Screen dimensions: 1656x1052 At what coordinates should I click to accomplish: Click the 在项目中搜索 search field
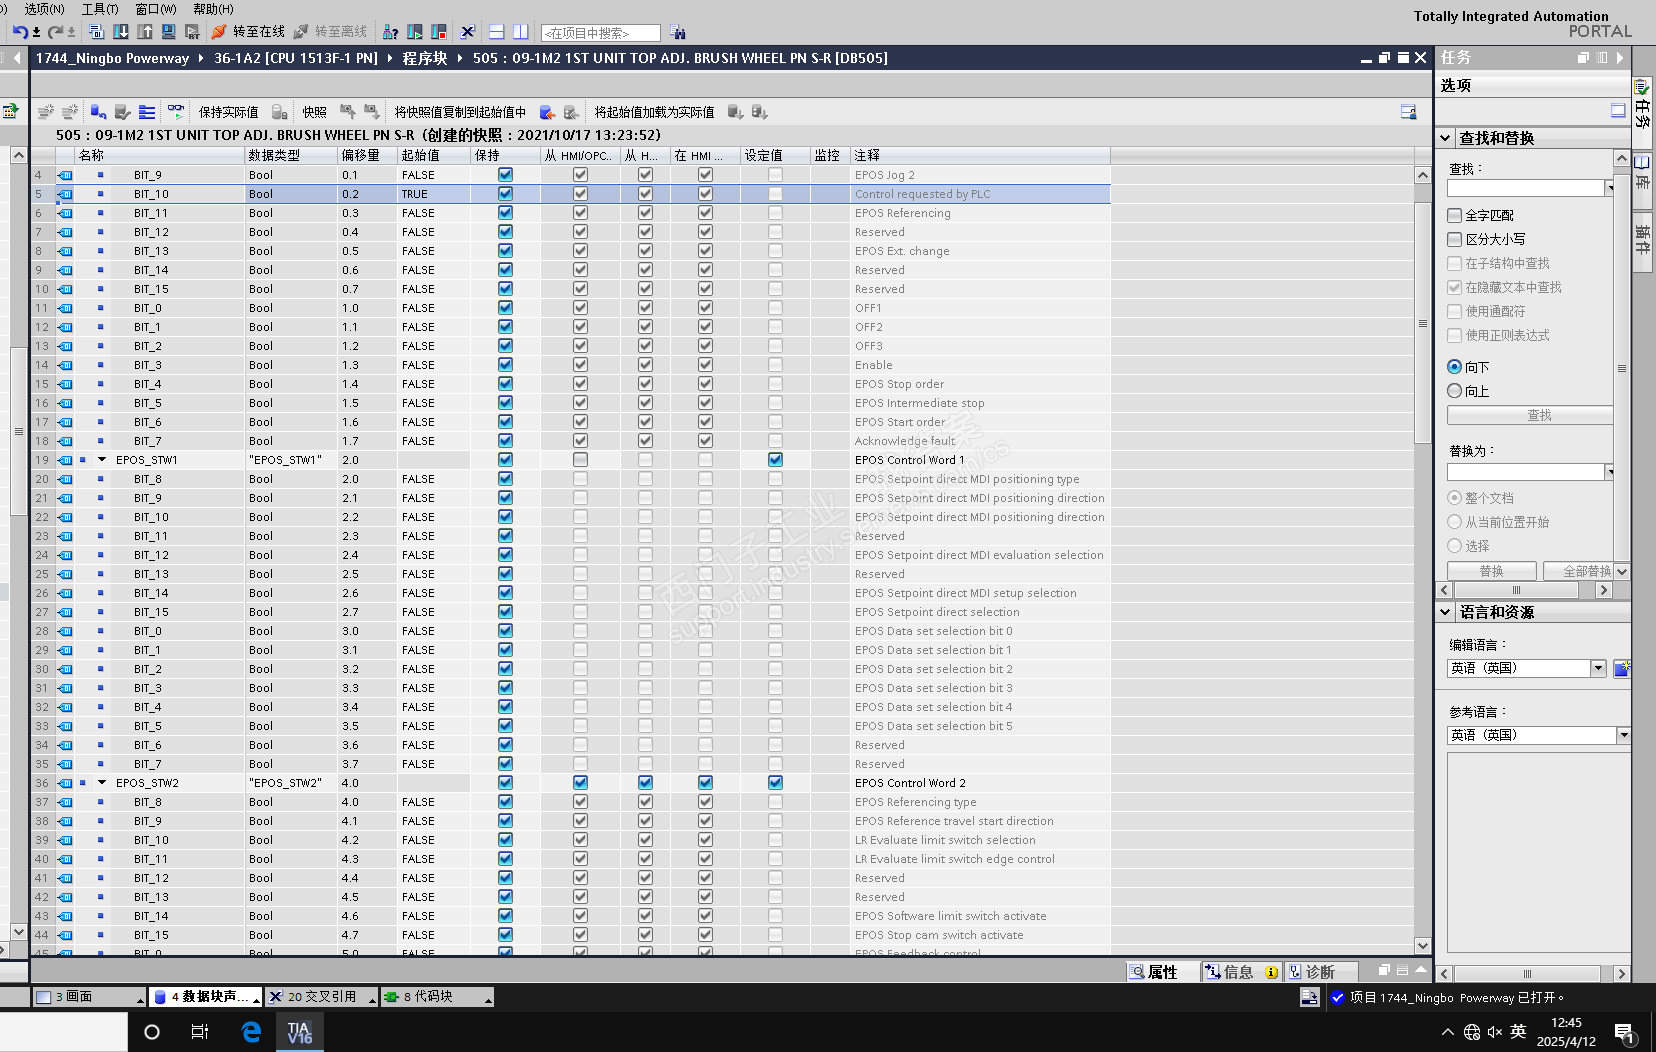600,33
